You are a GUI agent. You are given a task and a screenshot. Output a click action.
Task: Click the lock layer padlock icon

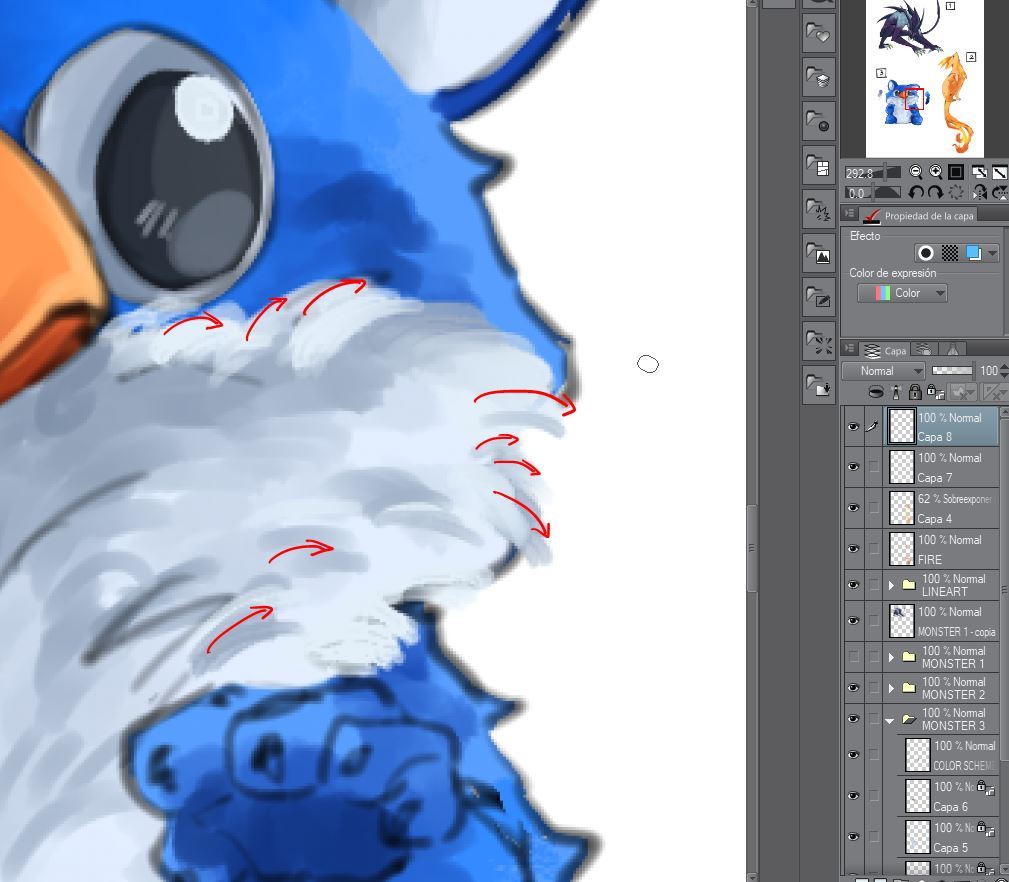pyautogui.click(x=914, y=392)
